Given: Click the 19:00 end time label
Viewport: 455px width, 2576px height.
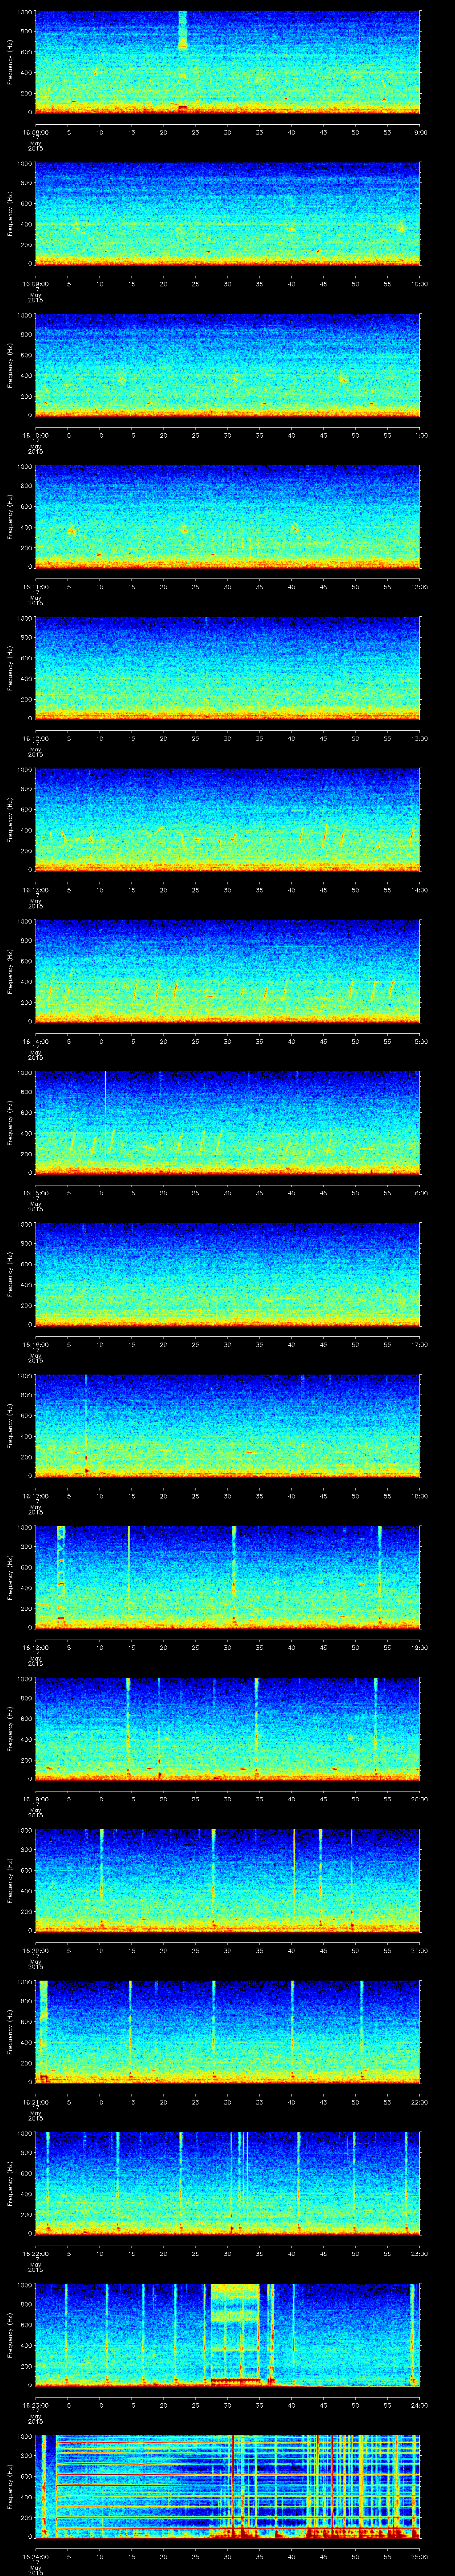Looking at the screenshot, I should click(x=419, y=1648).
